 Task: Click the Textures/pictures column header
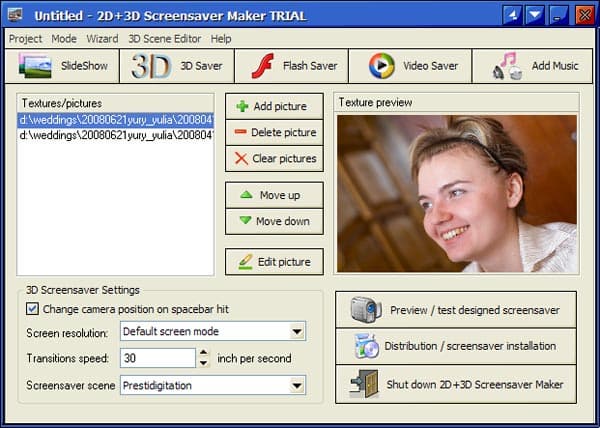(116, 103)
